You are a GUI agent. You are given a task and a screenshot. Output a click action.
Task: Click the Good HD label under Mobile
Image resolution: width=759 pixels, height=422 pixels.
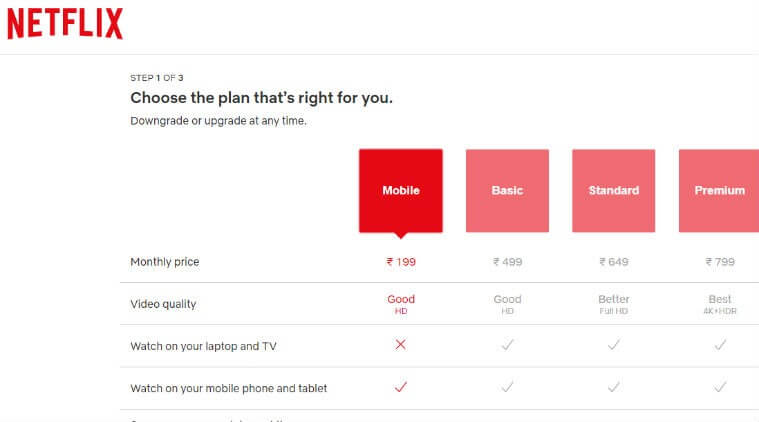tap(401, 304)
